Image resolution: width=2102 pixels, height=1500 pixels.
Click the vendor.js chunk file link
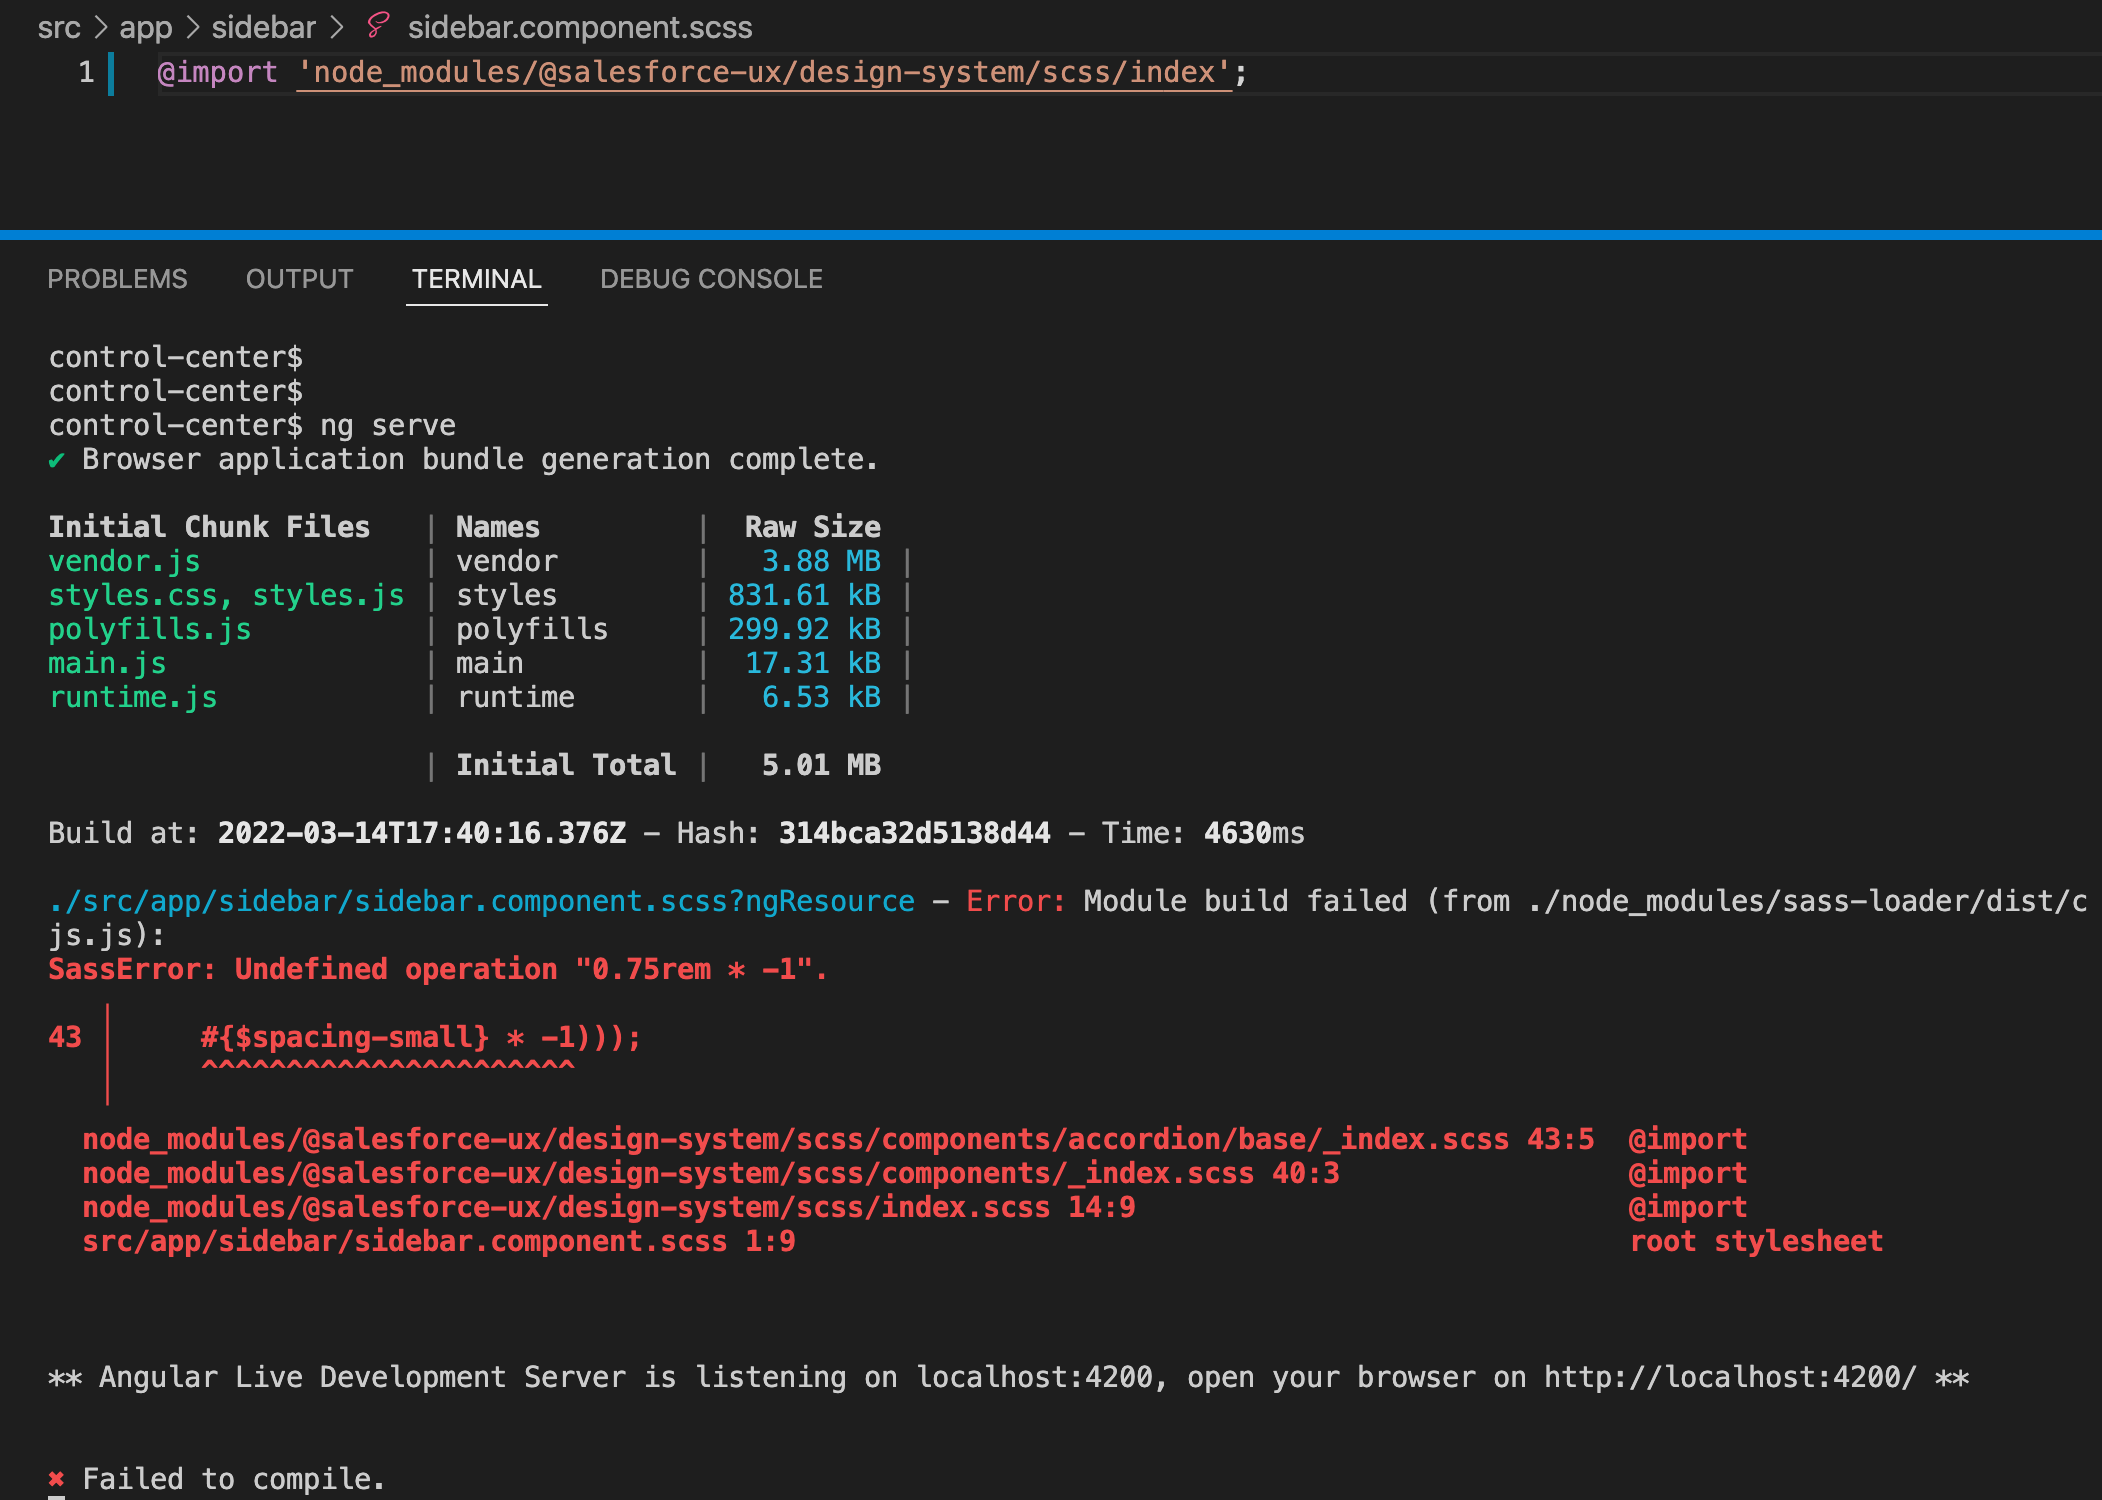pyautogui.click(x=122, y=561)
